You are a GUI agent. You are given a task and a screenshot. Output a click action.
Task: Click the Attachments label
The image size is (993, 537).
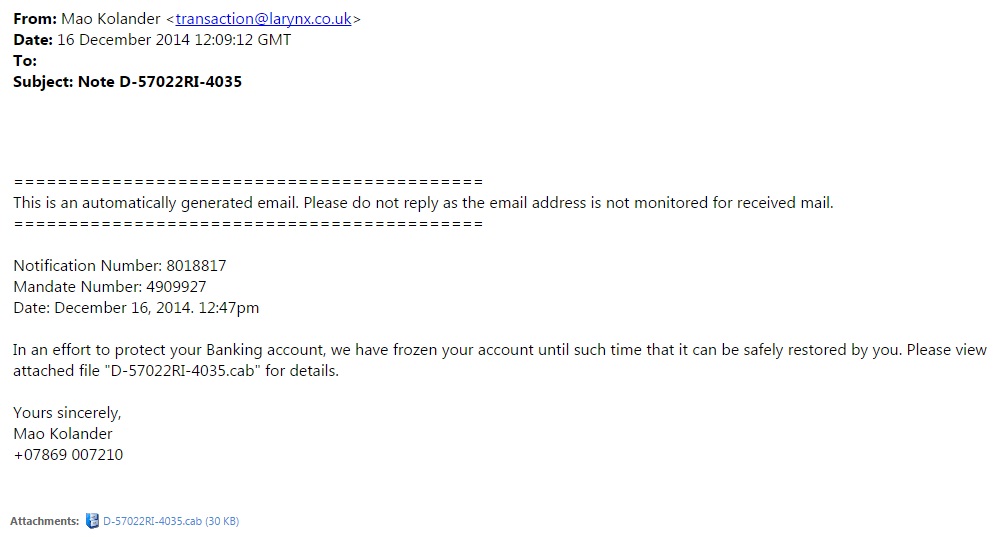click(44, 521)
